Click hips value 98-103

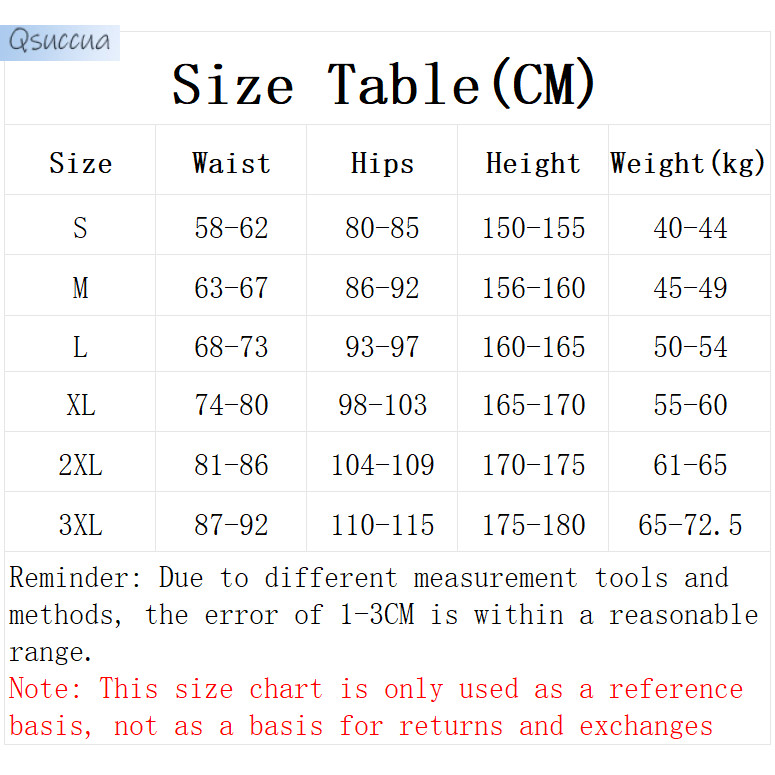pyautogui.click(x=382, y=405)
